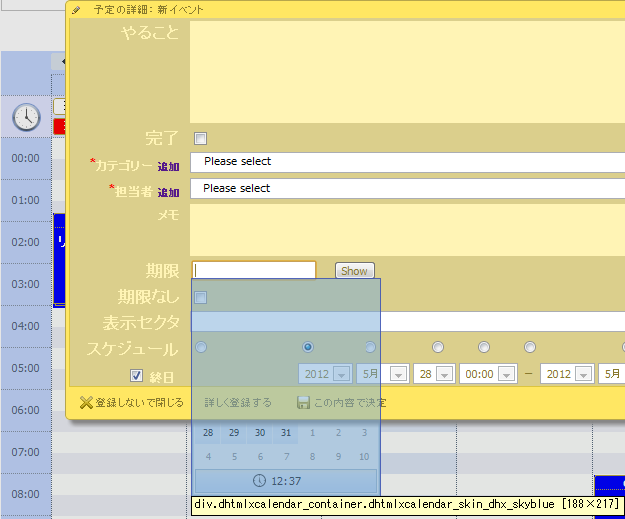The image size is (625, 519).
Task: Click the 07:00 label on the time scale
Action: tap(26, 452)
